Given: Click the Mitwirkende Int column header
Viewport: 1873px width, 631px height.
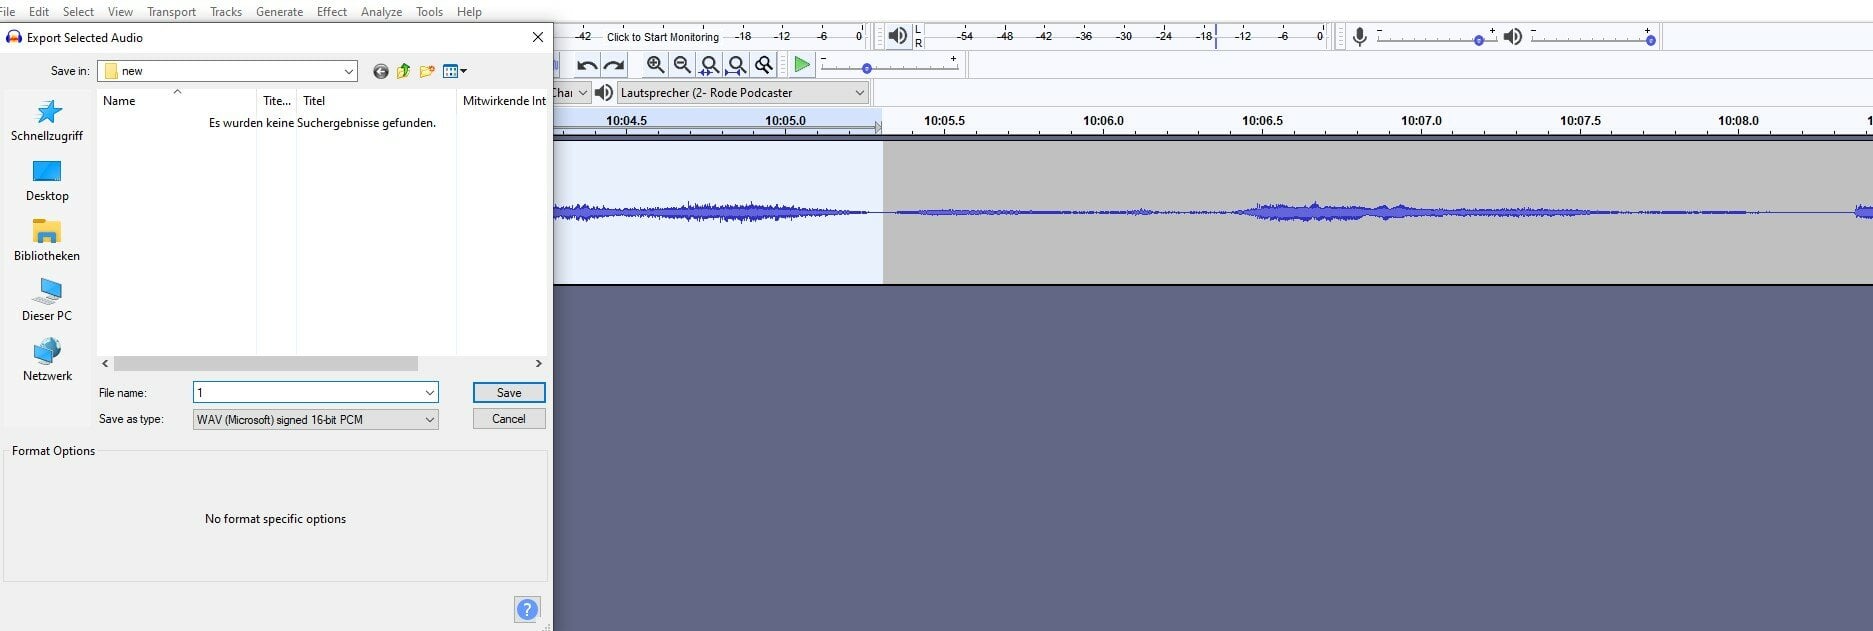Looking at the screenshot, I should pos(504,101).
